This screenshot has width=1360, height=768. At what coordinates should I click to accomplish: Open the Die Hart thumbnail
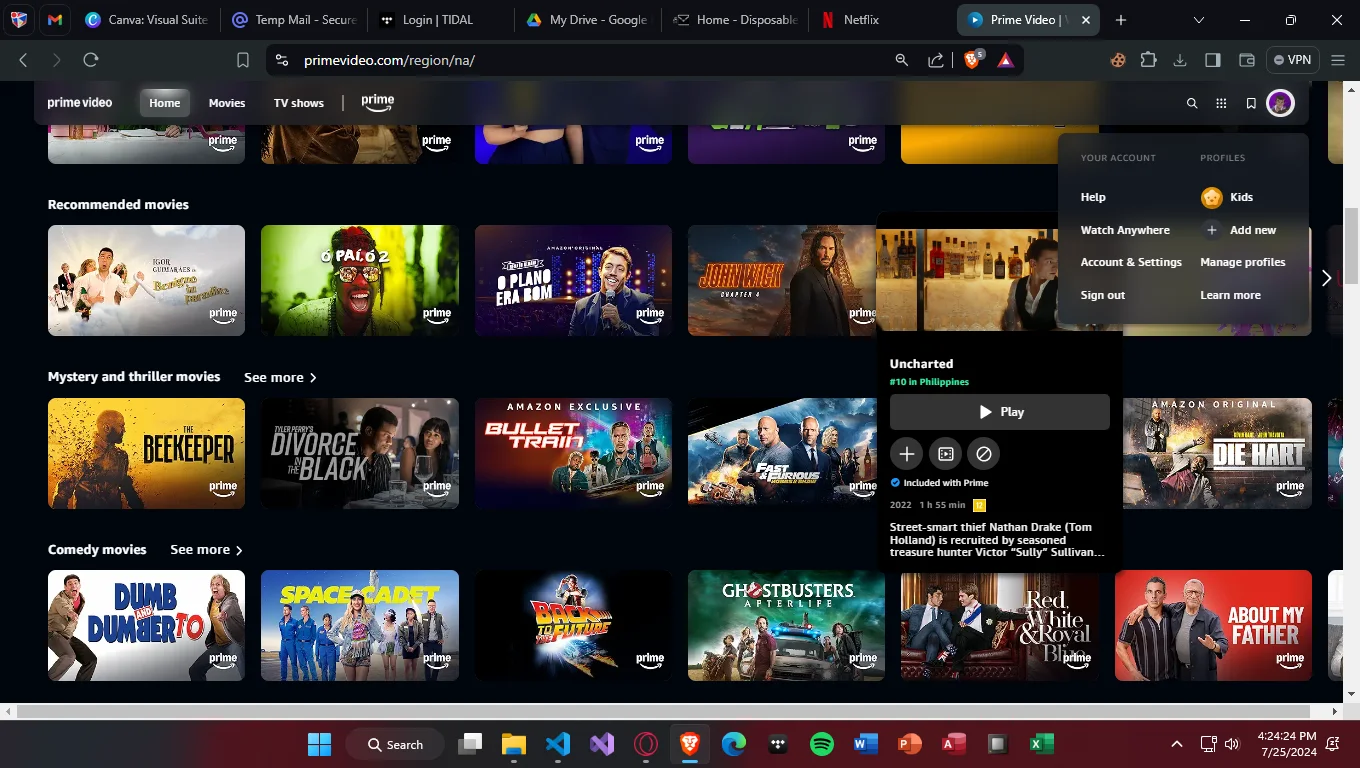[1217, 453]
